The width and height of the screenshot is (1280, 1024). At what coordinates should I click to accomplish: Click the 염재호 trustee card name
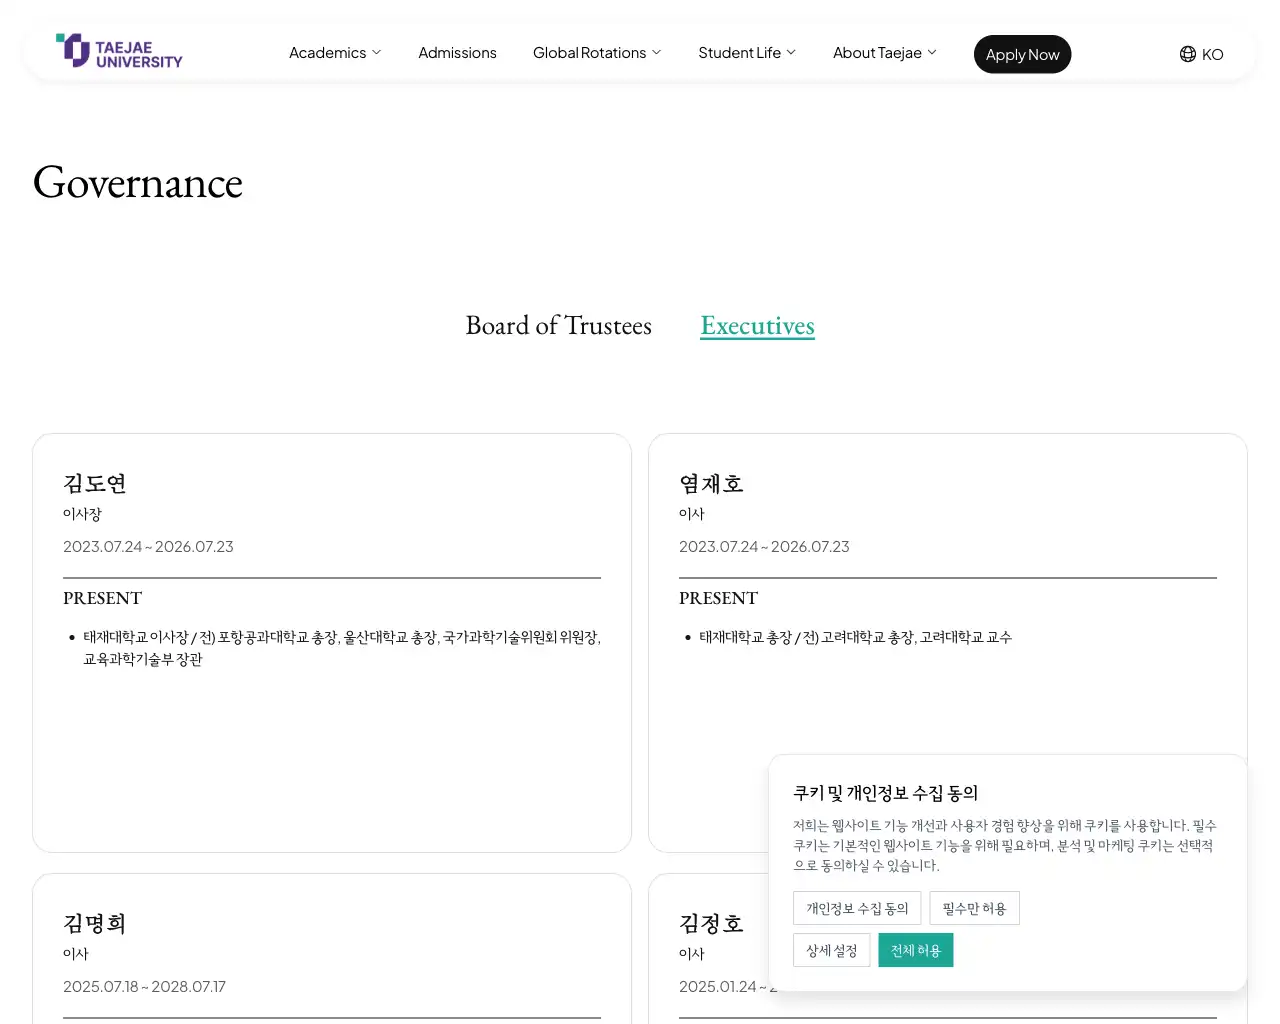point(711,484)
